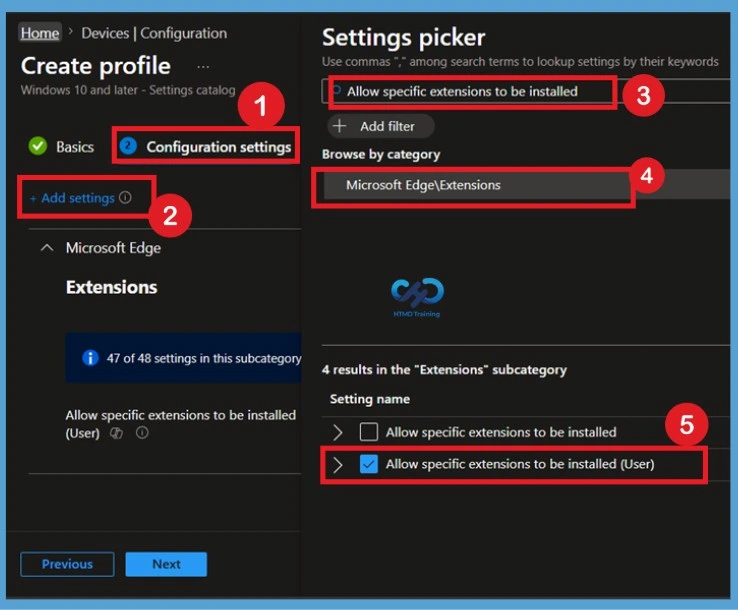The width and height of the screenshot is (738, 610).
Task: Click the Add filter button
Action: [x=380, y=126]
